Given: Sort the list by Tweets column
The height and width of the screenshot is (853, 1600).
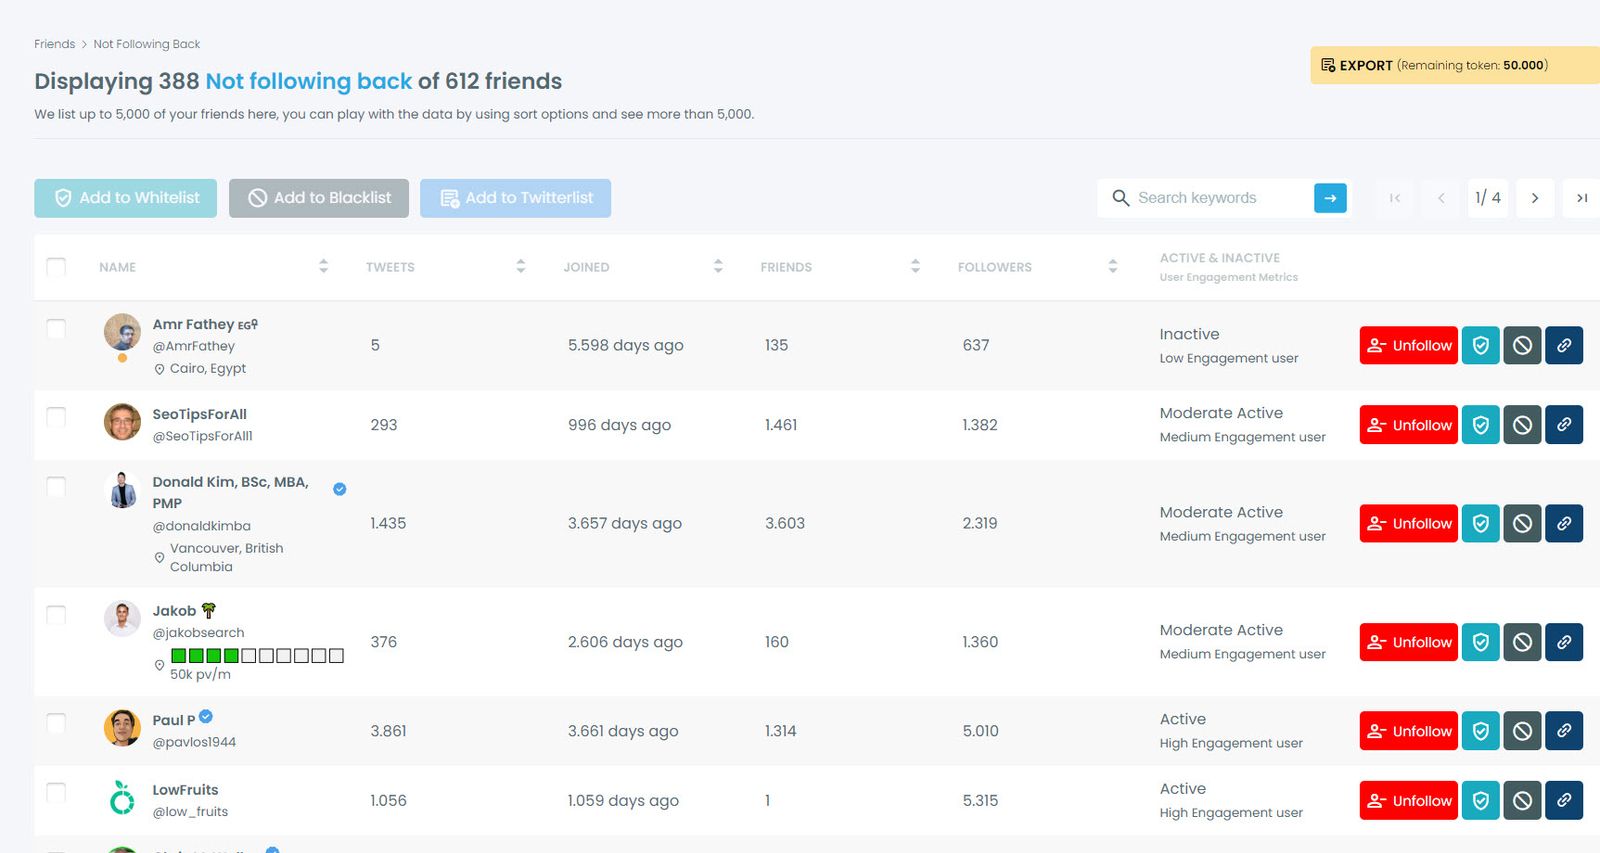Looking at the screenshot, I should [520, 267].
